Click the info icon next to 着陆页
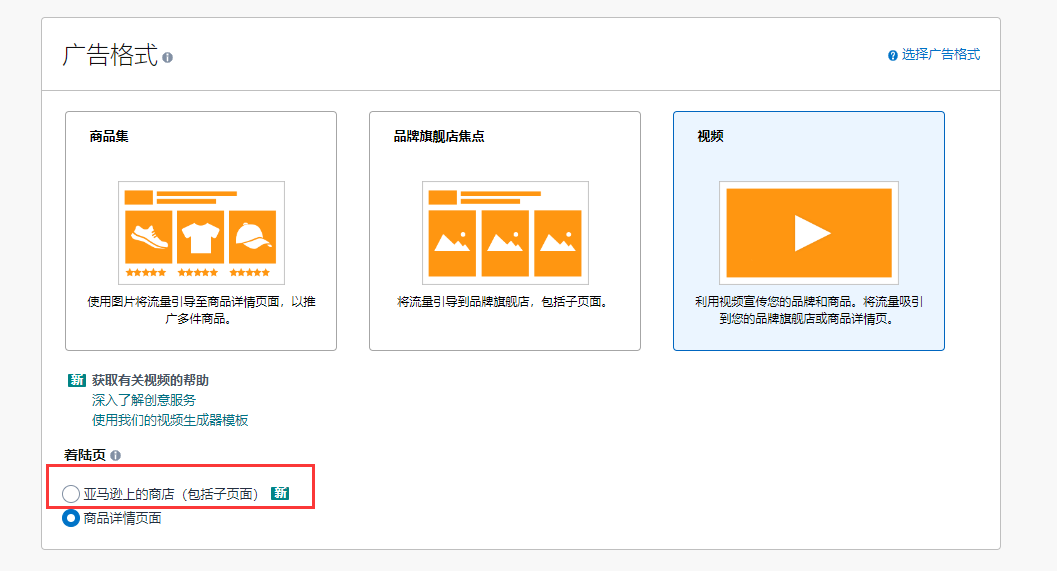The height and width of the screenshot is (571, 1057). coord(115,456)
